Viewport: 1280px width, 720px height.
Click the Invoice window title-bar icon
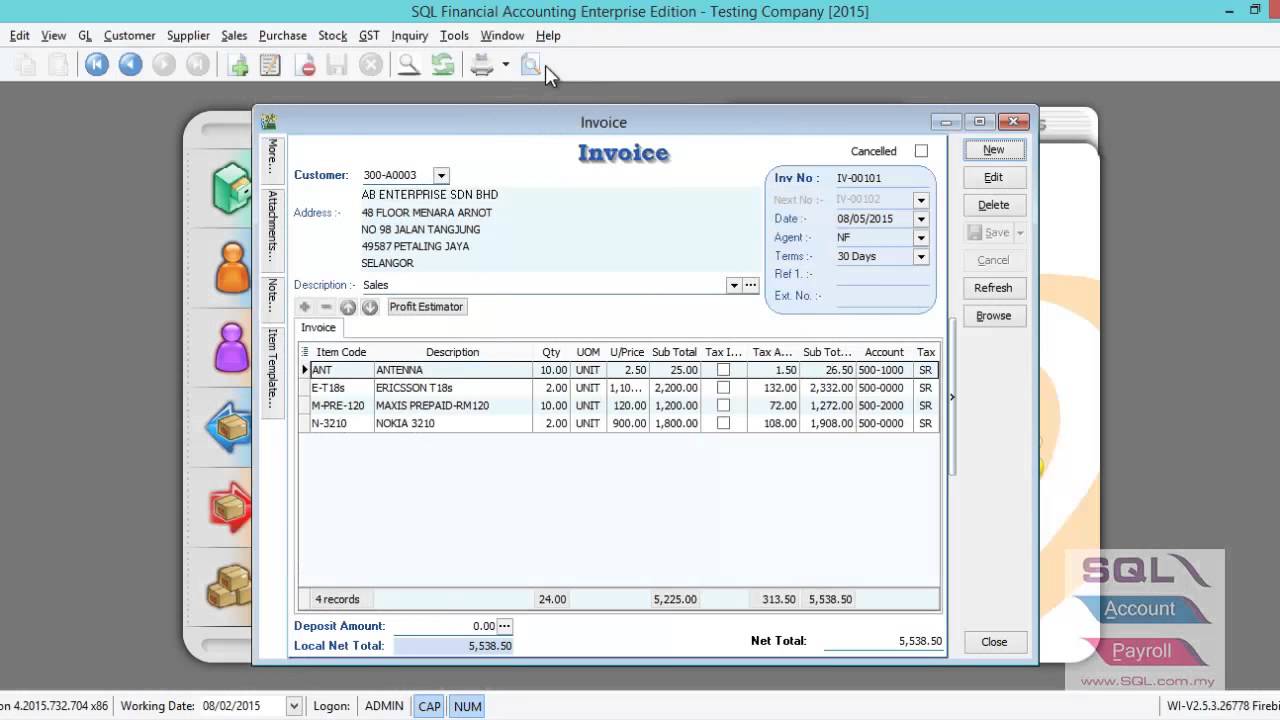point(268,122)
